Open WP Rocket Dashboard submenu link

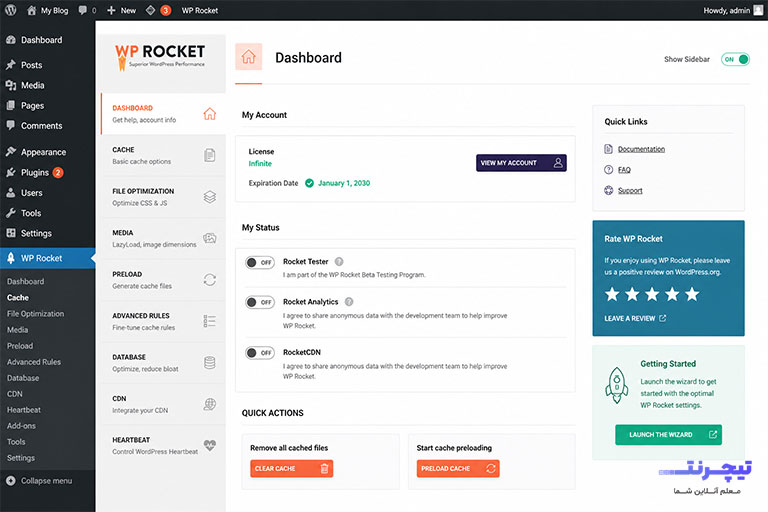pyautogui.click(x=25, y=281)
